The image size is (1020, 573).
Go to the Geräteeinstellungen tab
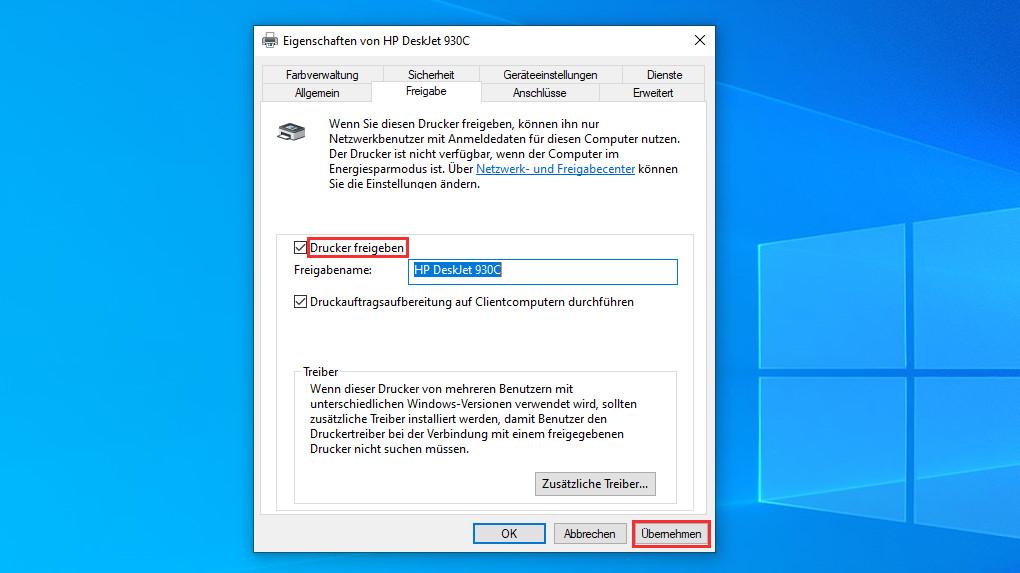(x=550, y=75)
